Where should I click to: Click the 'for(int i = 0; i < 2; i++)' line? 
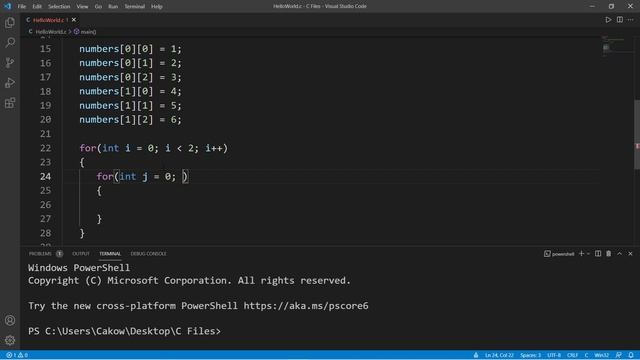click(x=153, y=148)
